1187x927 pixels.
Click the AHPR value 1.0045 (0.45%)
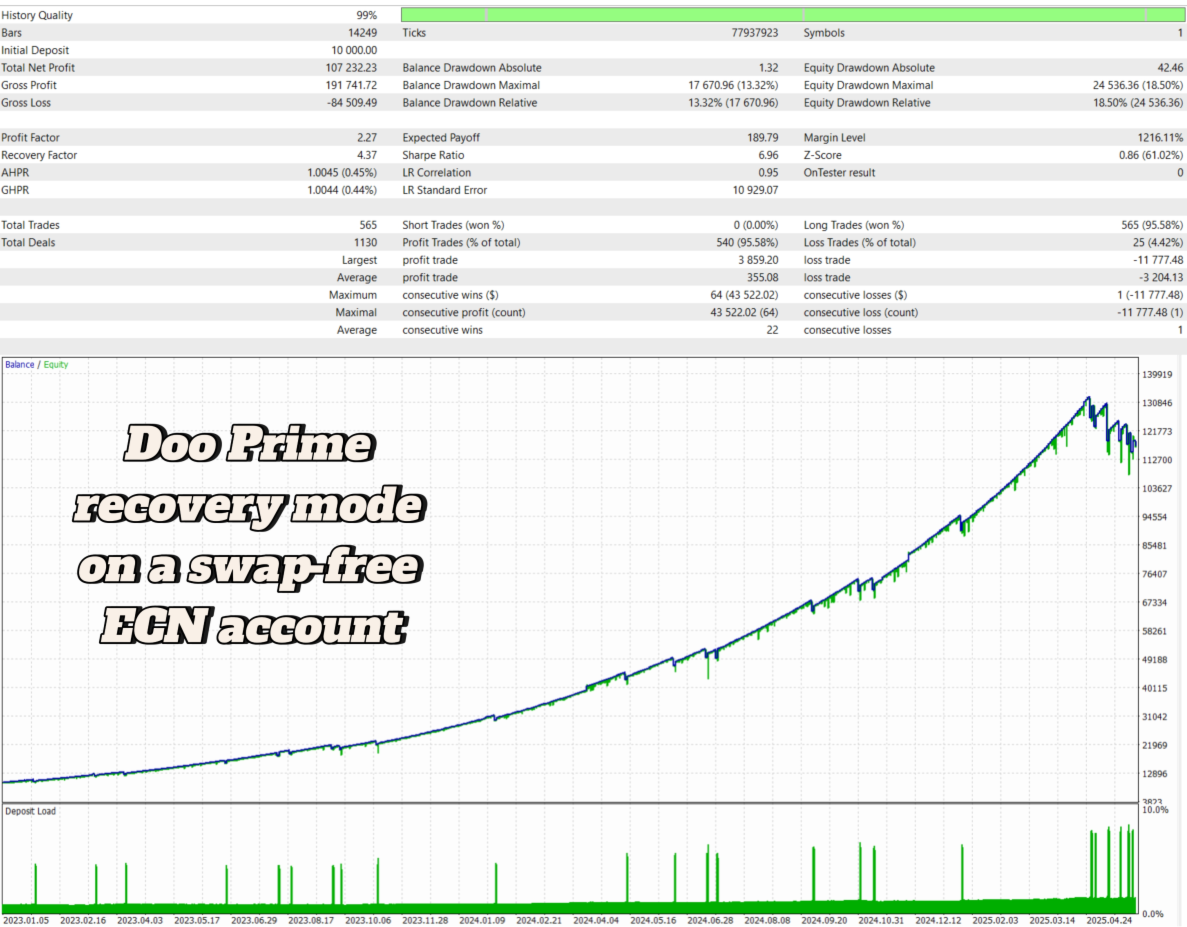click(342, 172)
